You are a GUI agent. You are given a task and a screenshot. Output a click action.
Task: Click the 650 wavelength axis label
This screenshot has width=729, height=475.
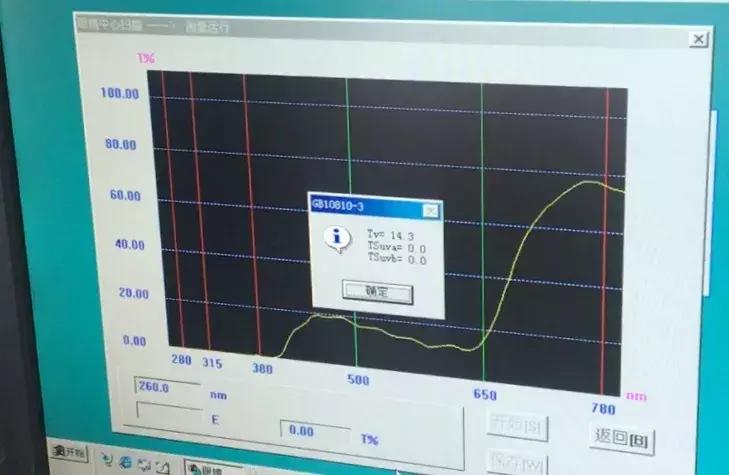(x=485, y=395)
